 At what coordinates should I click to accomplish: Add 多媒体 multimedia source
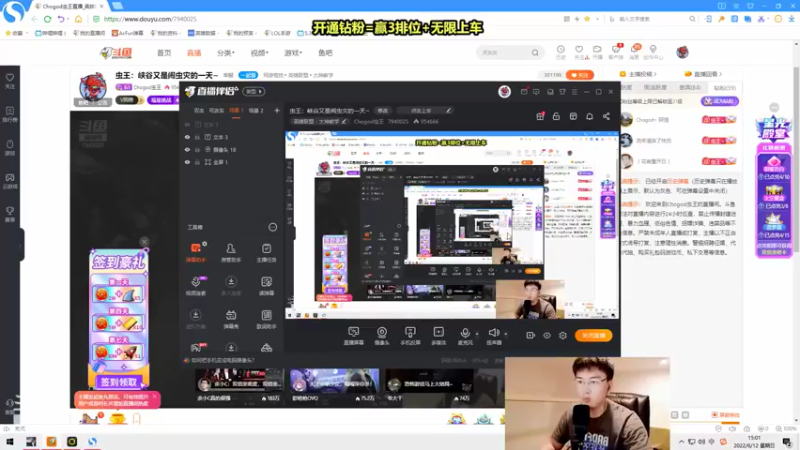pos(438,336)
